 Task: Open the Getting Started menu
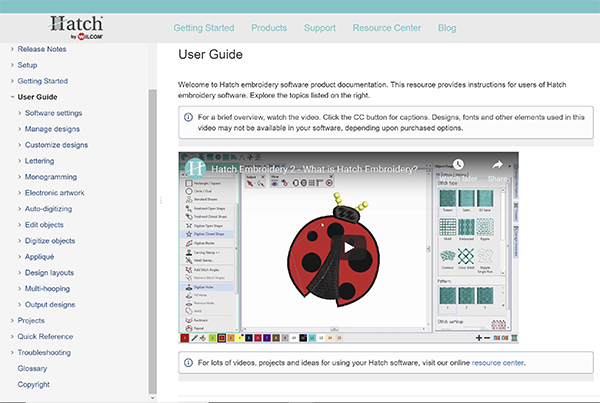(204, 28)
